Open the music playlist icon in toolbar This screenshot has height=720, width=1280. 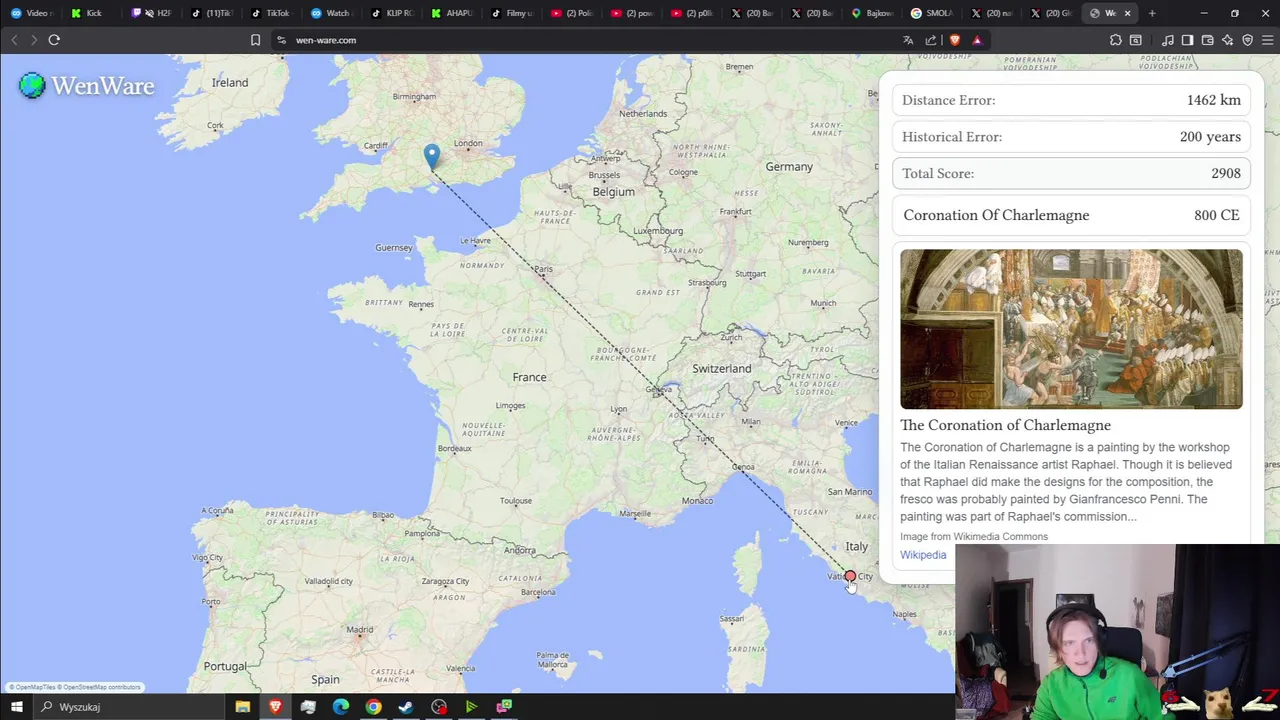coord(1168,40)
